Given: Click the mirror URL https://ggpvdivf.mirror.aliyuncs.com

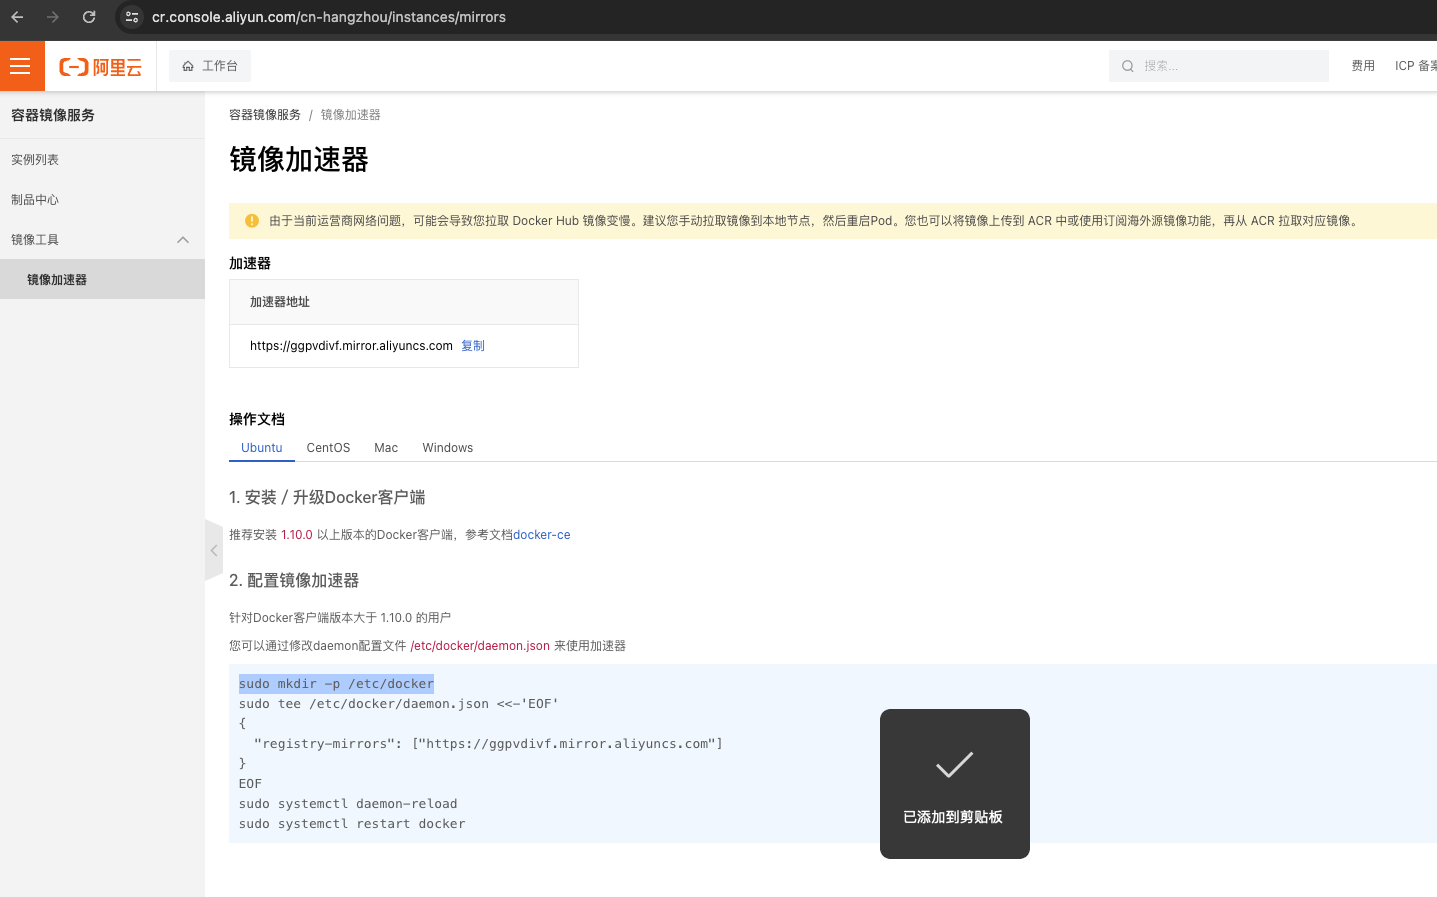Looking at the screenshot, I should [351, 346].
